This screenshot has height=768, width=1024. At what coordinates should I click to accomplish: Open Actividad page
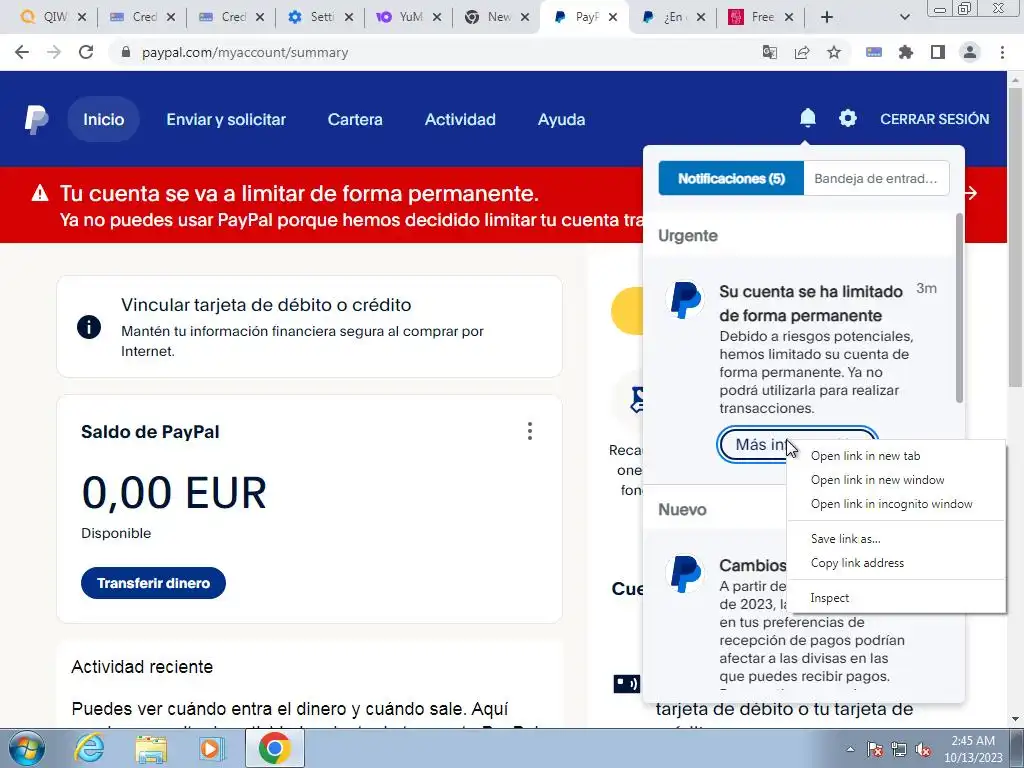tap(460, 120)
